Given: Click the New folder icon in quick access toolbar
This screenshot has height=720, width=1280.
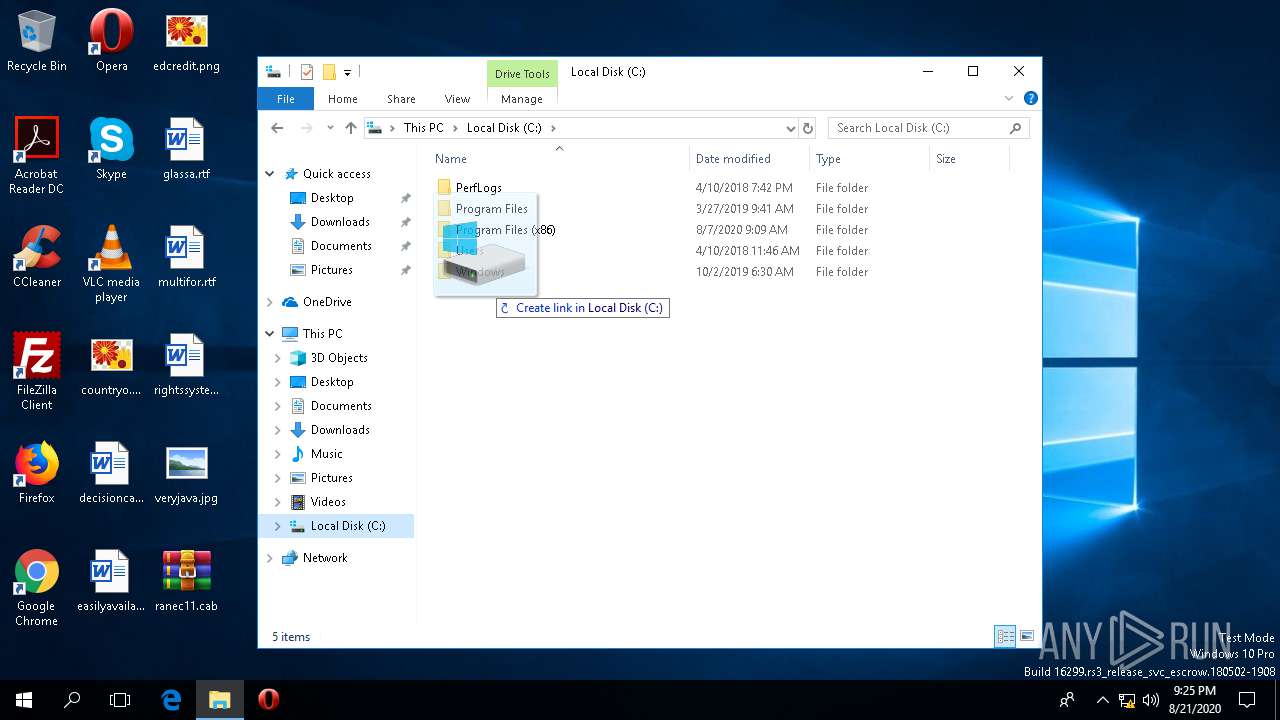Looking at the screenshot, I should [x=328, y=72].
